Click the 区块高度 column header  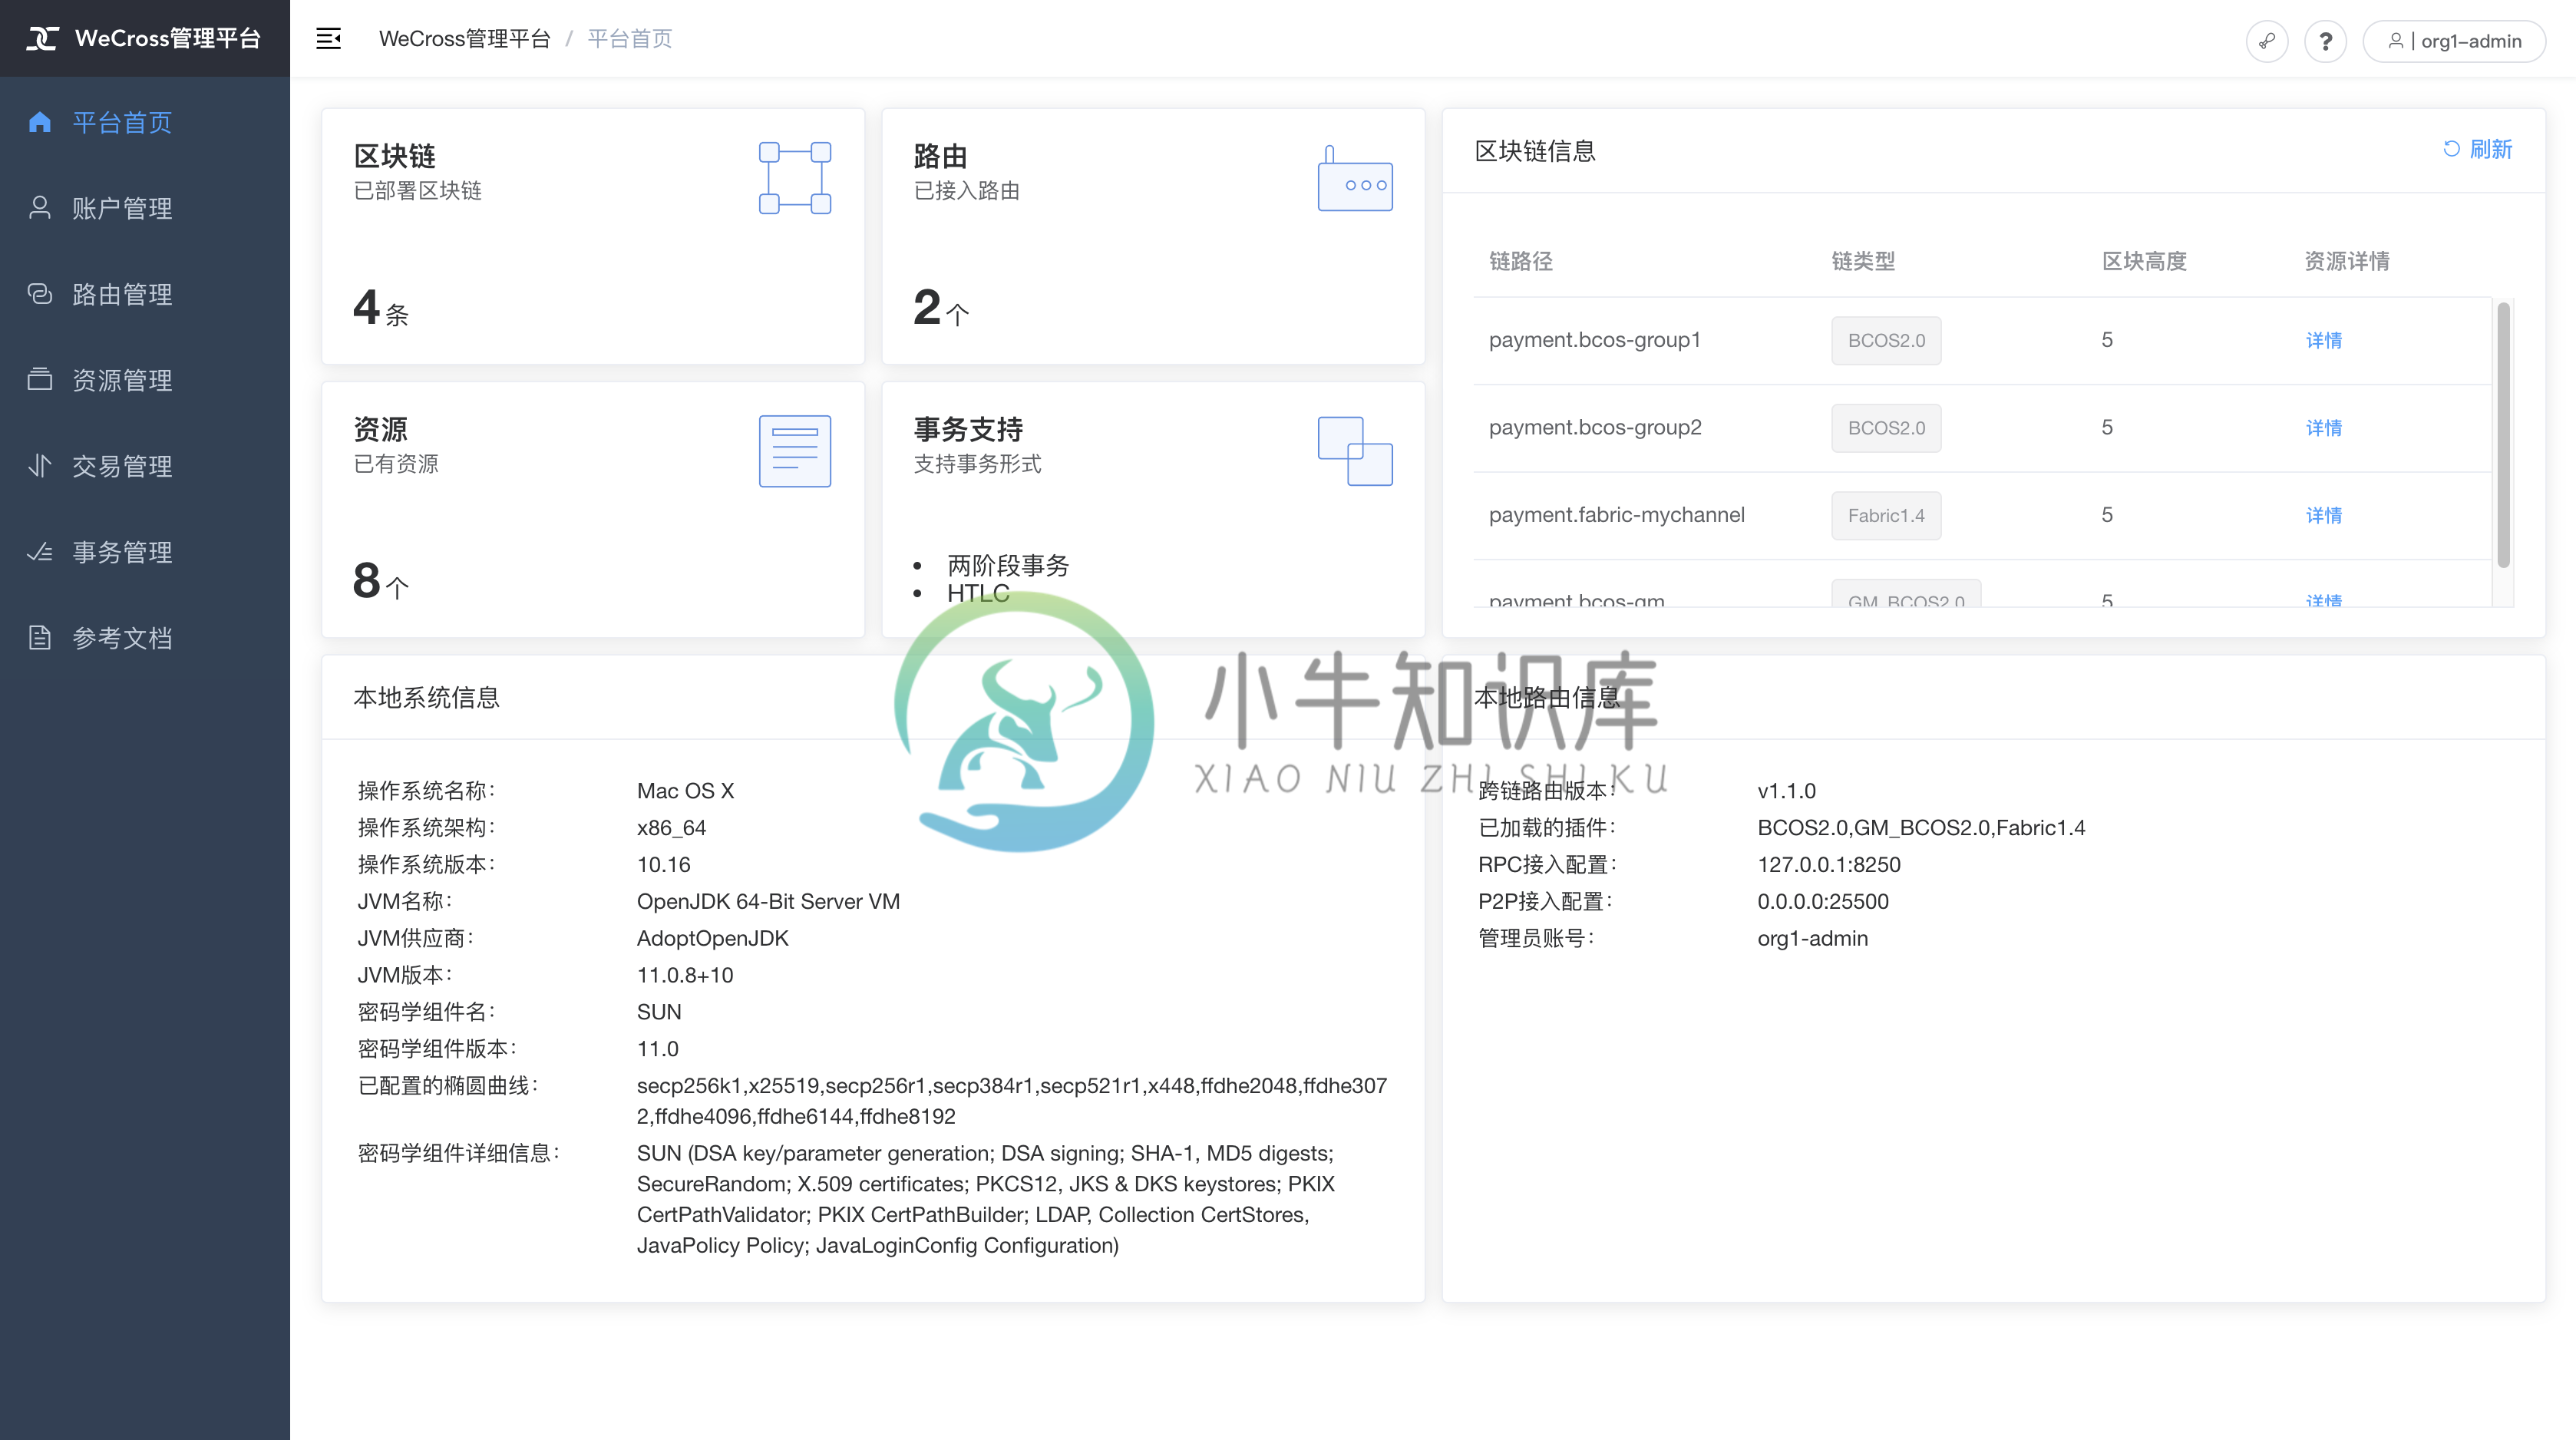pos(2144,261)
